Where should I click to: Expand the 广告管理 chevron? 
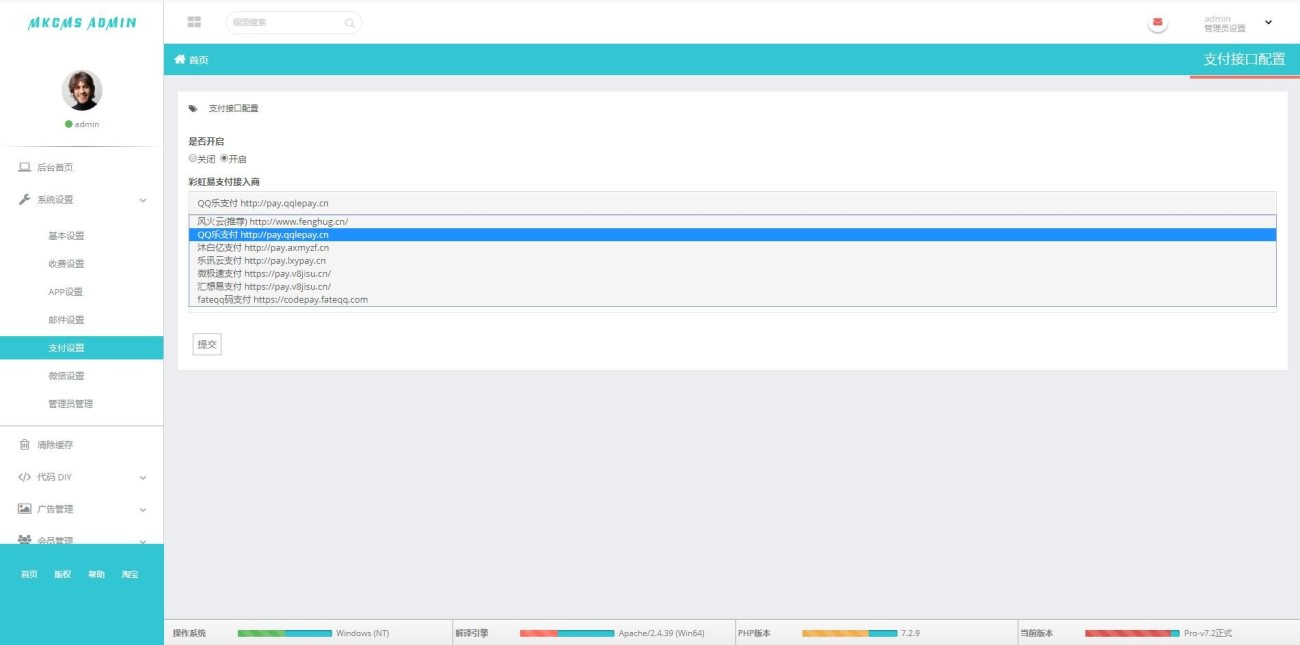pyautogui.click(x=143, y=510)
